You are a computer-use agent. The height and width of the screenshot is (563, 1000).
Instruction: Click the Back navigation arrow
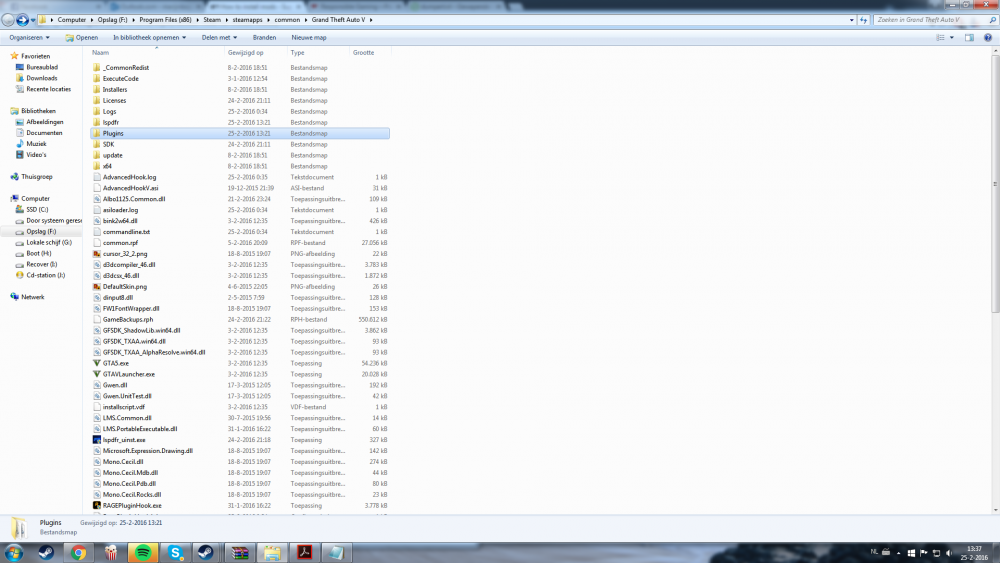(8, 20)
